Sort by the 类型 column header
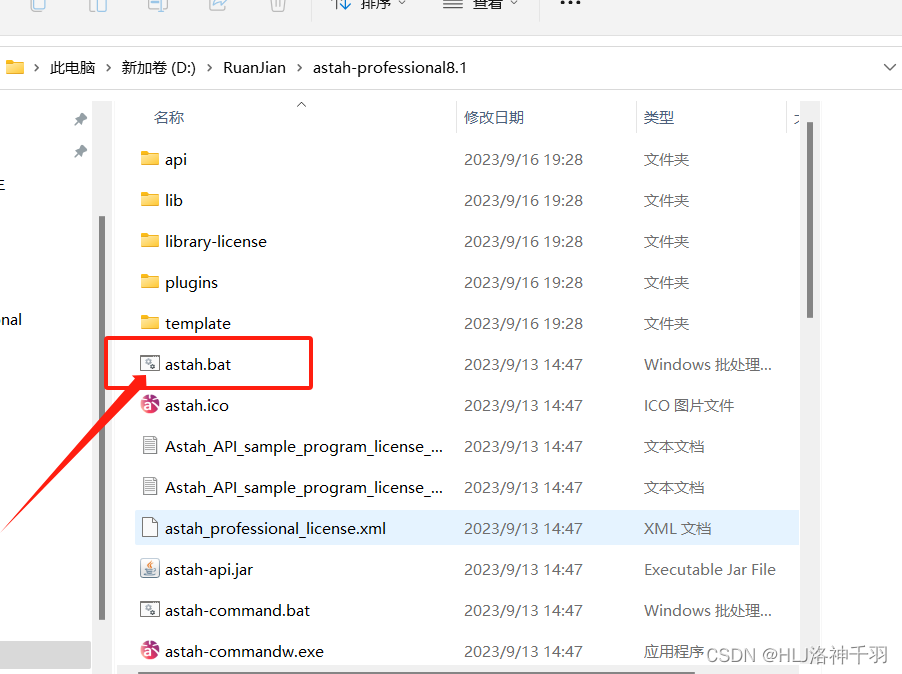Image resolution: width=902 pixels, height=674 pixels. 659,117
